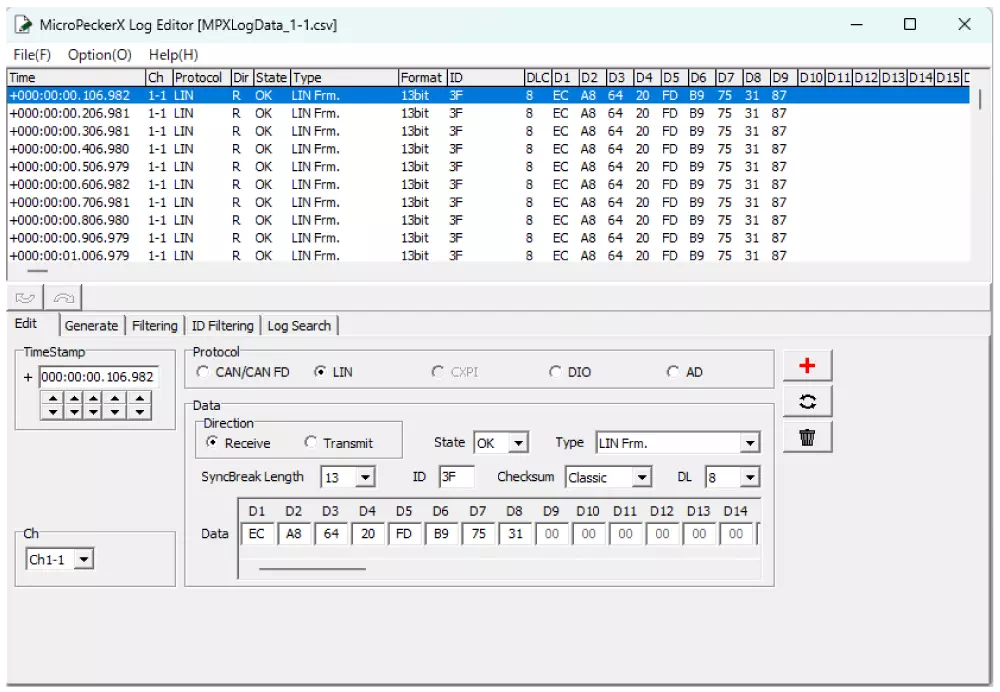1000x692 pixels.
Task: Click the redo arrow icon above the tabs
Action: tap(63, 297)
